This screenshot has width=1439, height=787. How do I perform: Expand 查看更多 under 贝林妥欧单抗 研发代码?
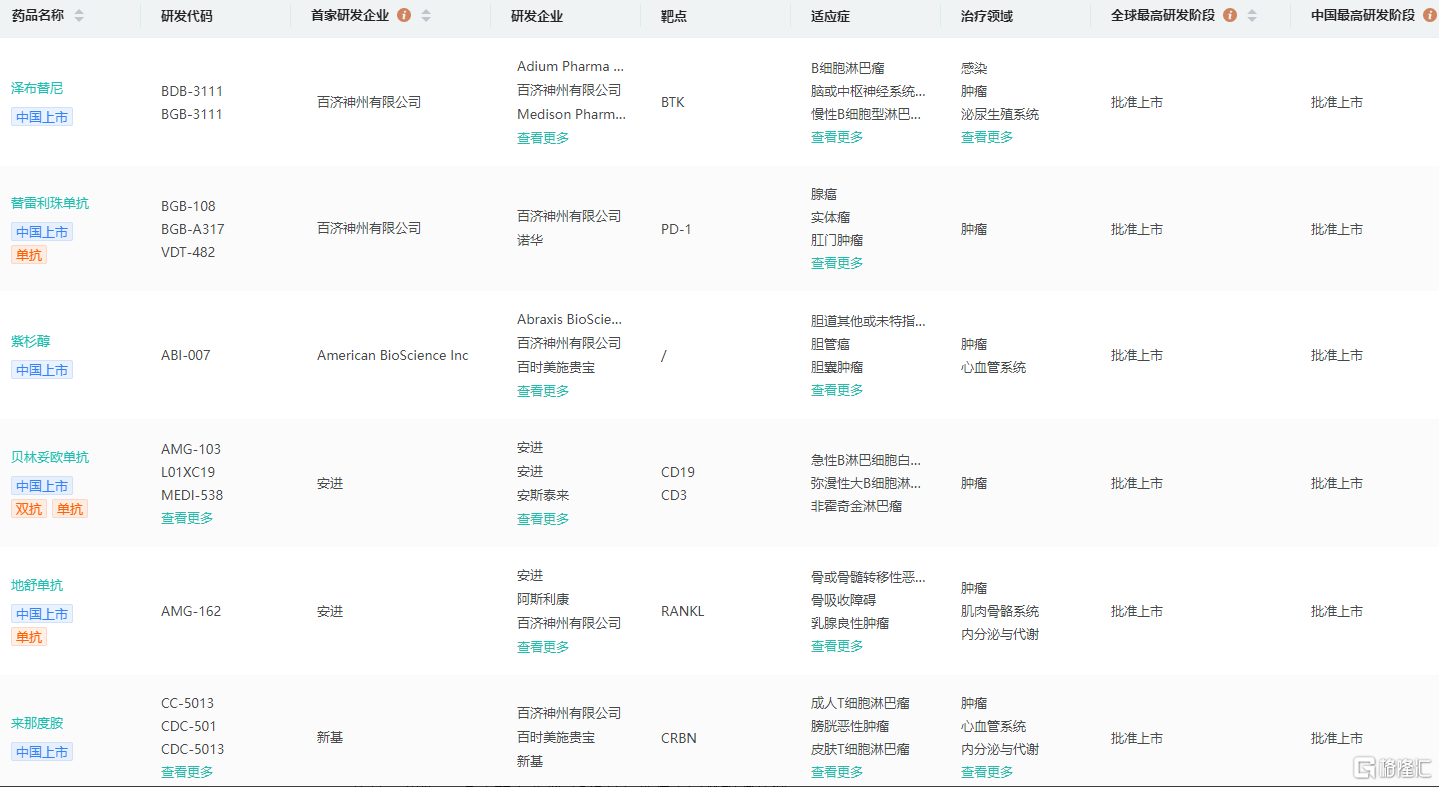[x=187, y=518]
